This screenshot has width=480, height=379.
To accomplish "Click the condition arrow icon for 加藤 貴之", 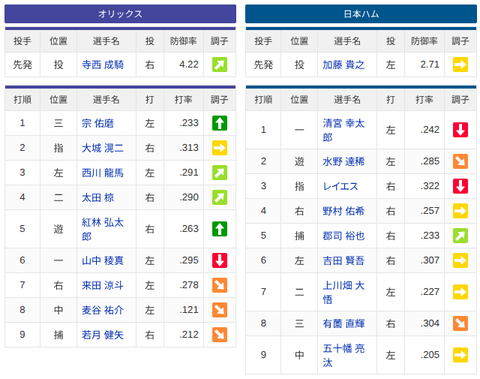I will click(x=460, y=65).
